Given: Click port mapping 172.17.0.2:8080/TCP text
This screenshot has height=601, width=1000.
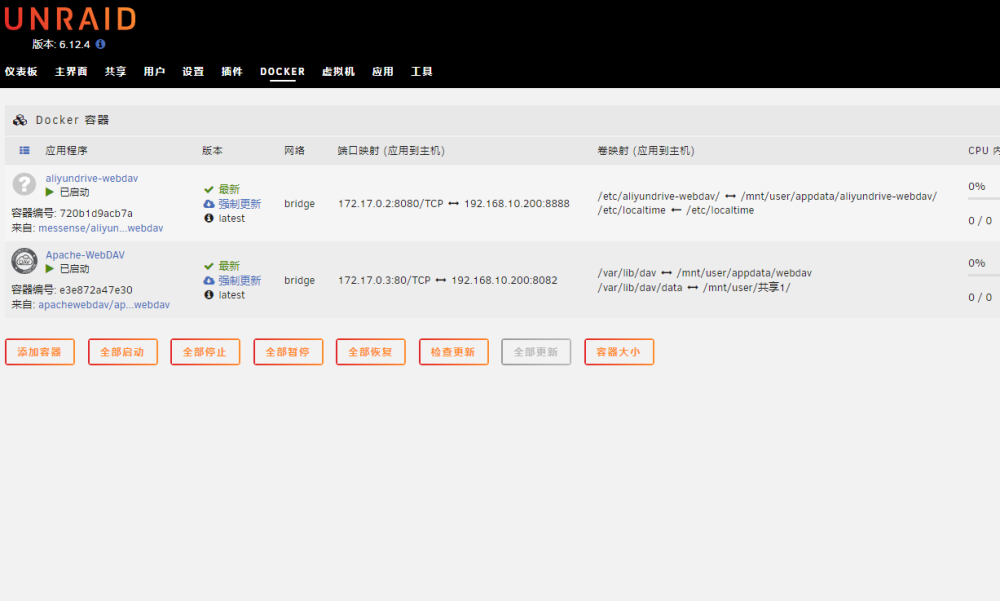Looking at the screenshot, I should coord(390,204).
